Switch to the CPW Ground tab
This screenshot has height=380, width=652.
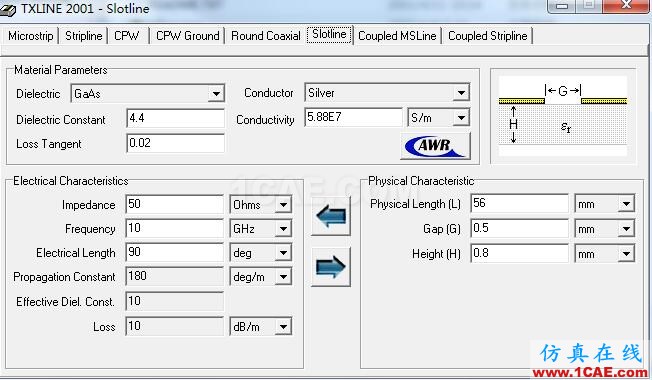tap(188, 36)
